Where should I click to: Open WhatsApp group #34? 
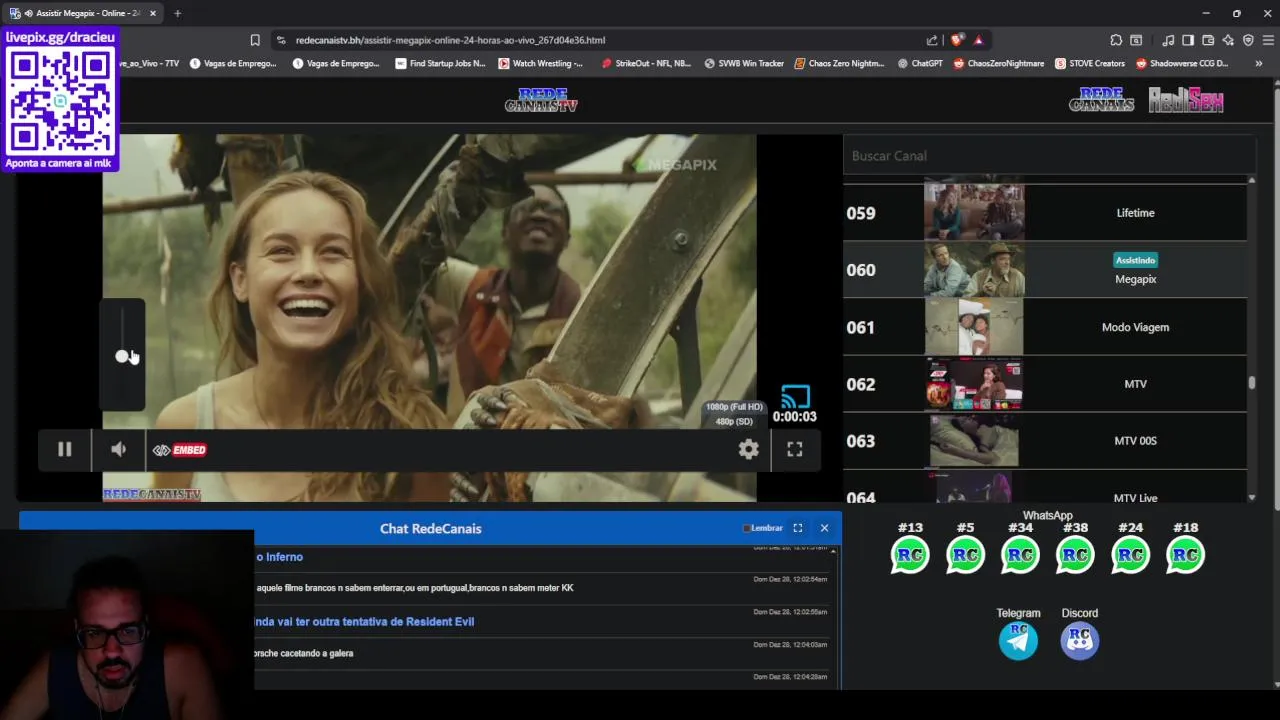[x=1020, y=555]
